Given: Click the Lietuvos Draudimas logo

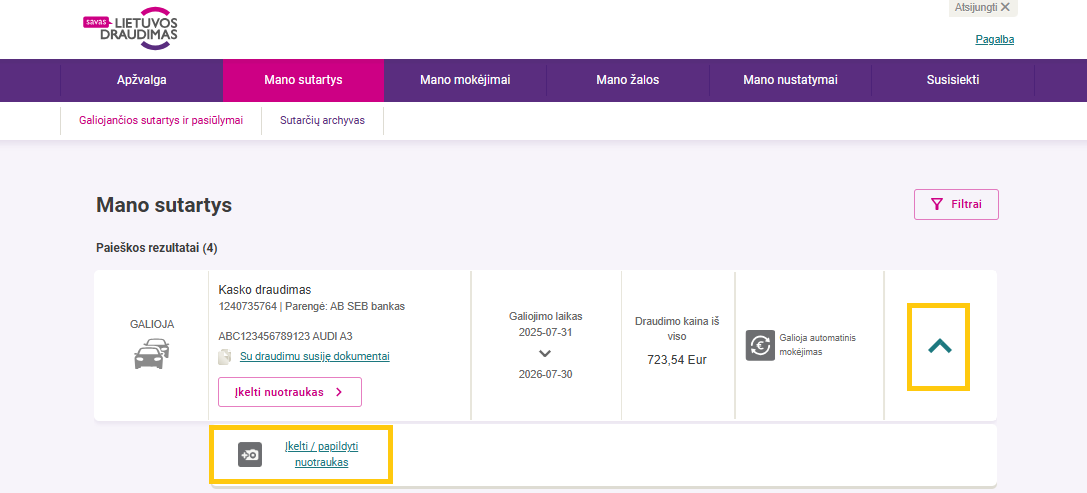Looking at the screenshot, I should click(x=130, y=28).
